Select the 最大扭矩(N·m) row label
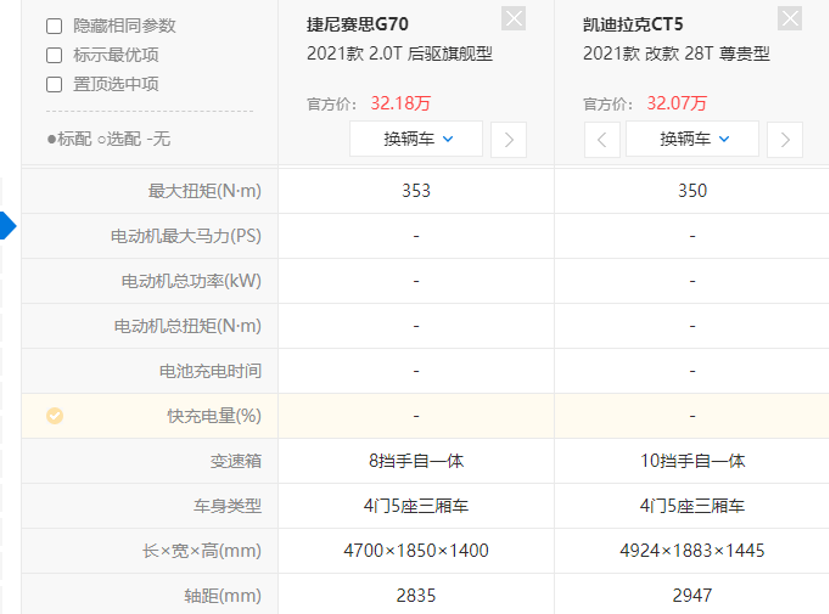 click(205, 191)
